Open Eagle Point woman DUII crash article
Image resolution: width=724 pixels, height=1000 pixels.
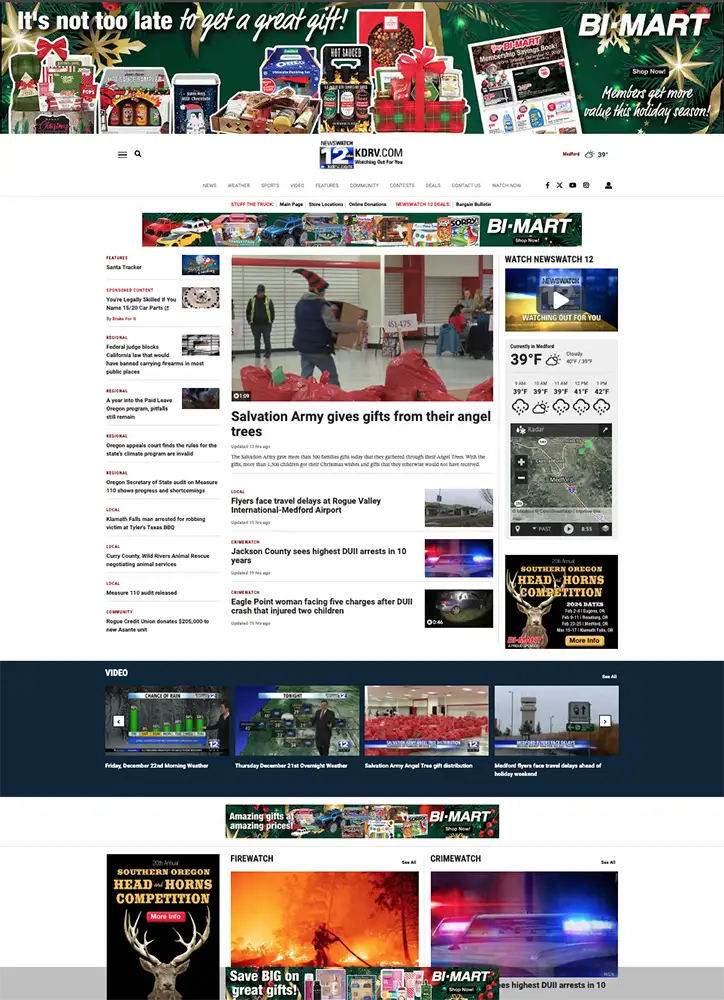tap(322, 606)
